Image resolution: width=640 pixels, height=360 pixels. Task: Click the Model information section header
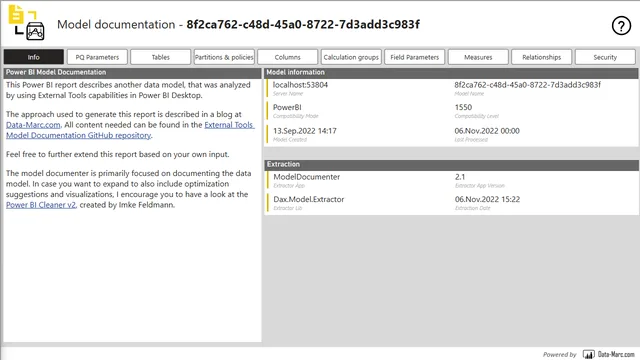tap(451, 72)
